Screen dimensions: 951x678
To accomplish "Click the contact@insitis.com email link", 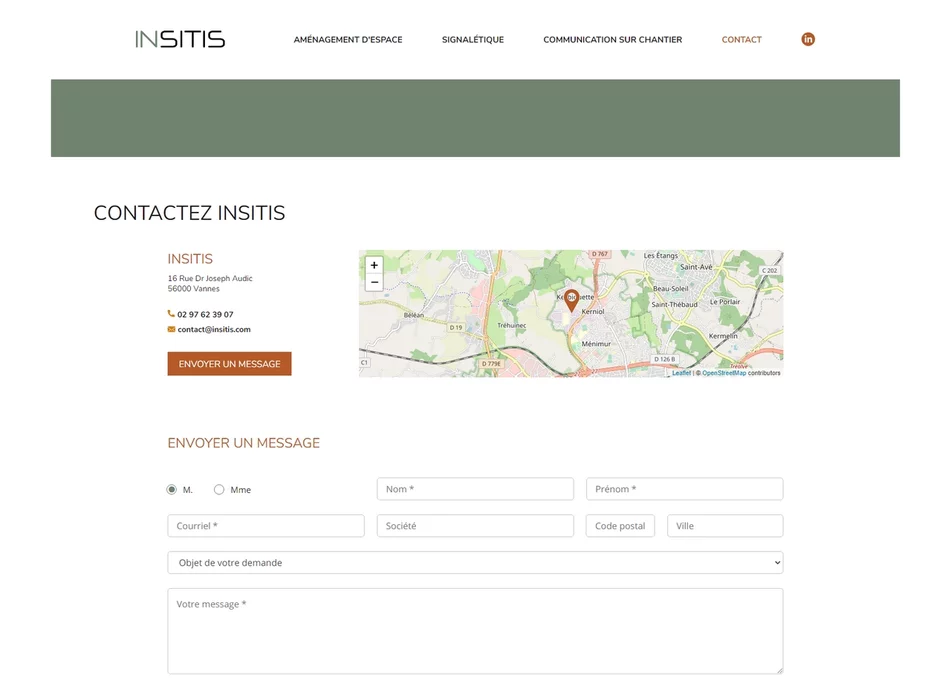I will point(214,329).
